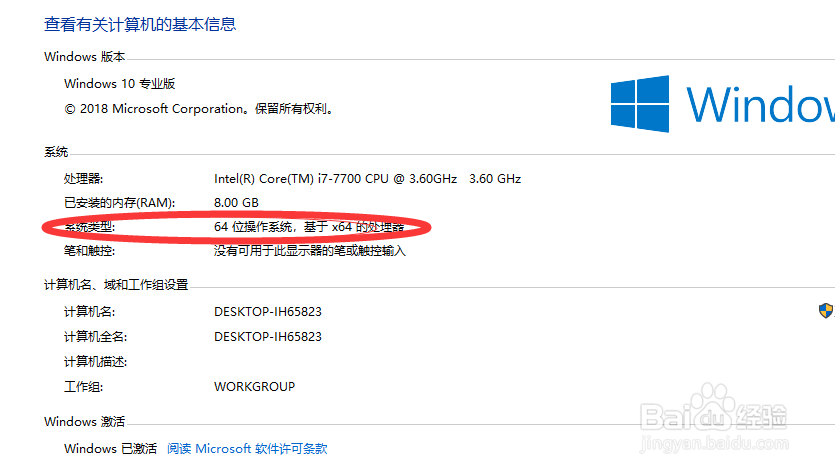Select the 计算机名 value DESKTOP-IH65823

click(x=268, y=312)
